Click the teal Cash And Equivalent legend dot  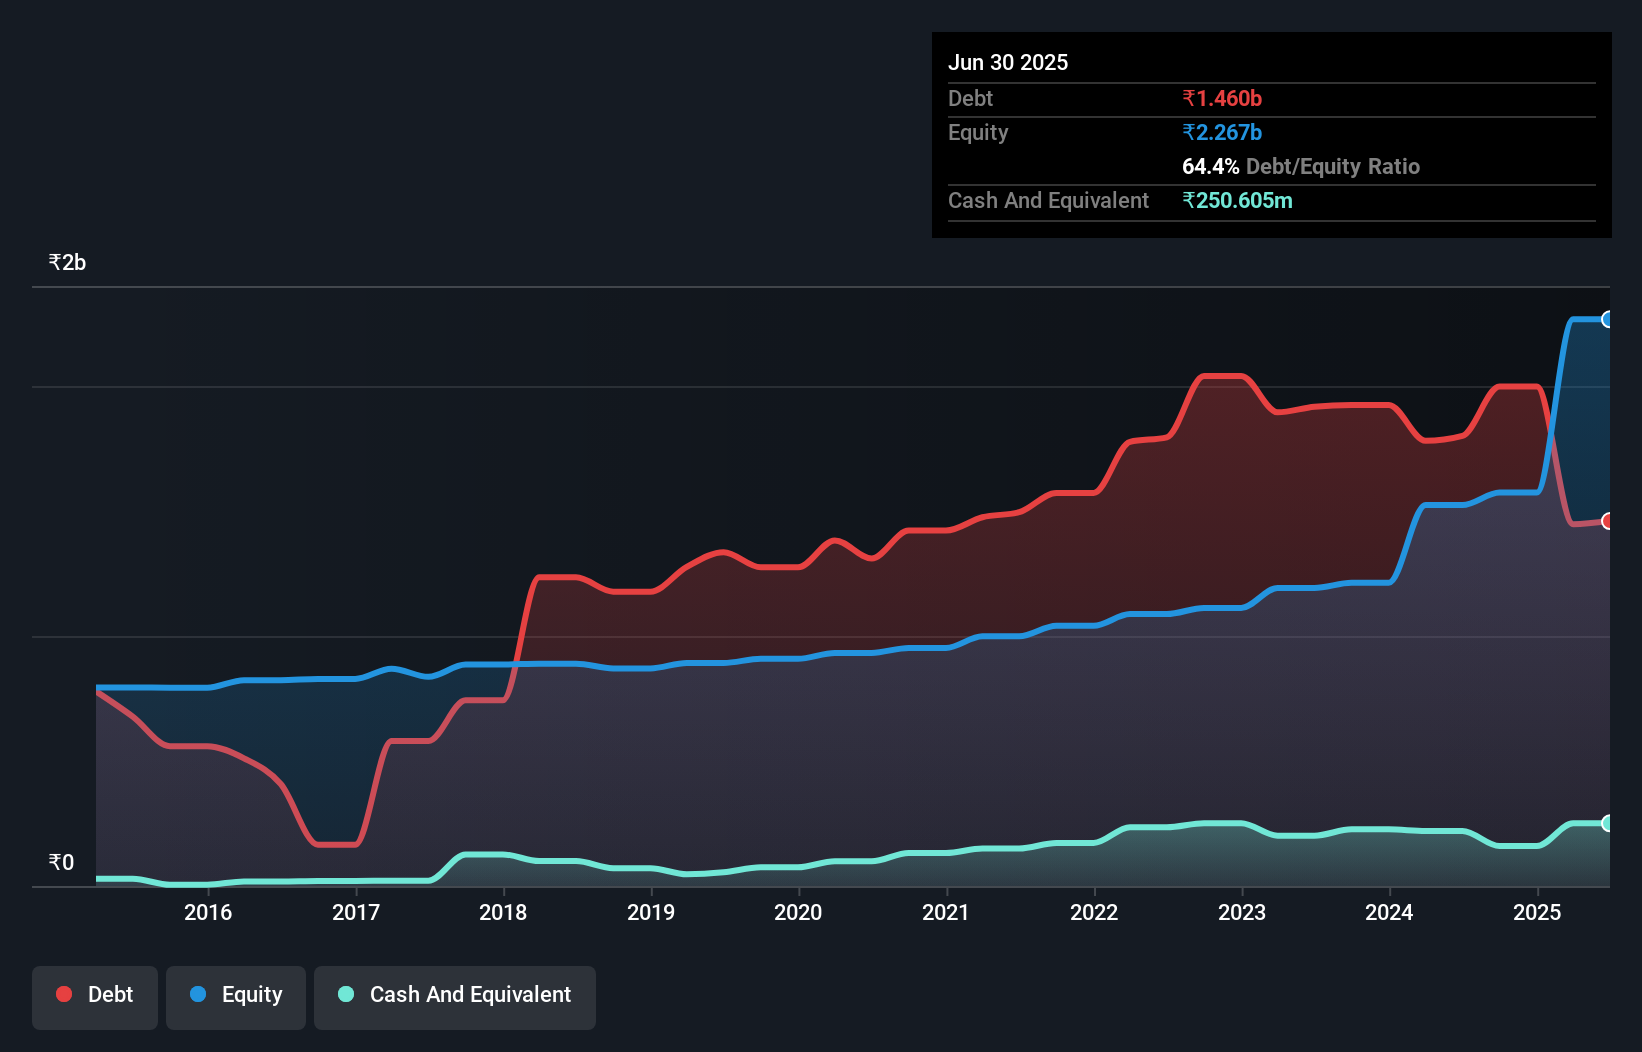tap(345, 994)
